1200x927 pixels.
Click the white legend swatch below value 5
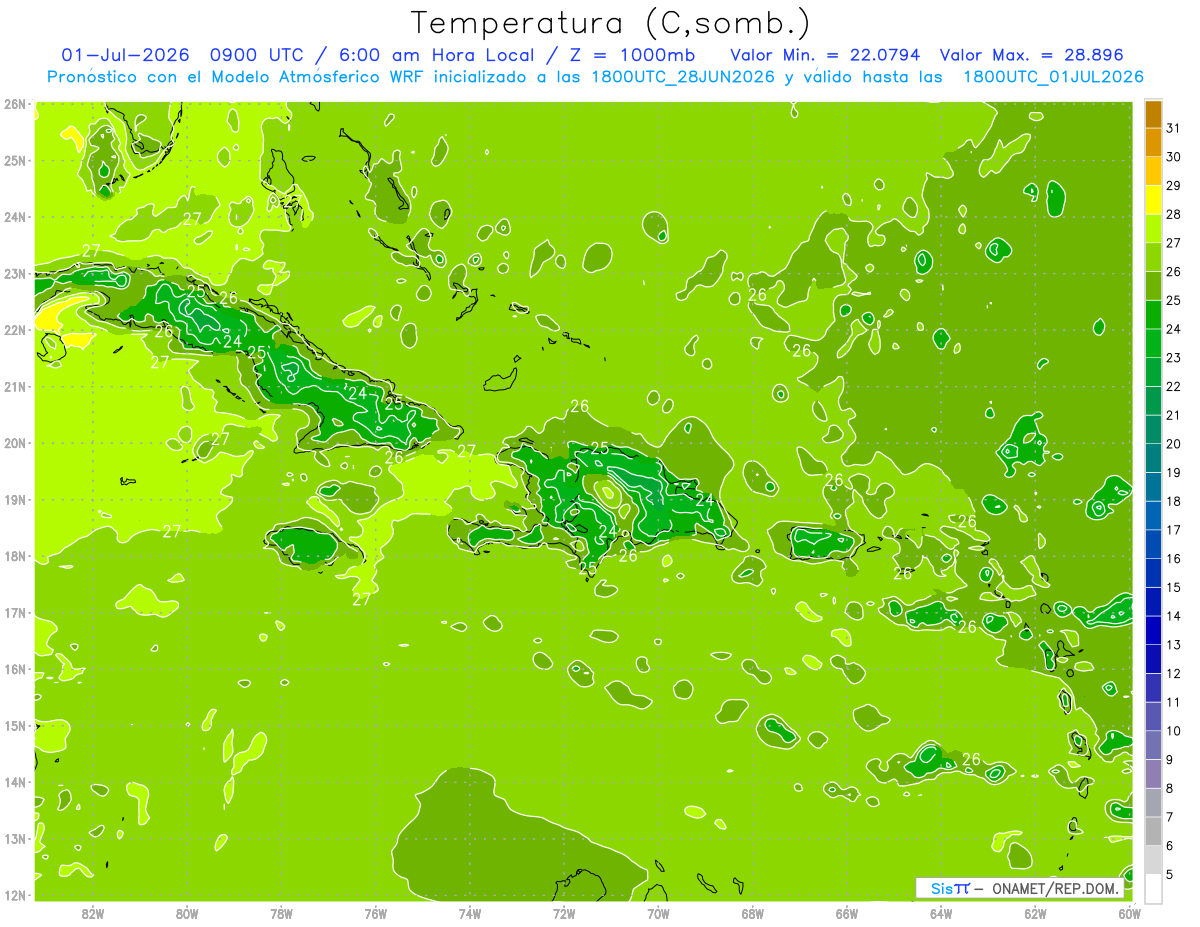(1153, 888)
